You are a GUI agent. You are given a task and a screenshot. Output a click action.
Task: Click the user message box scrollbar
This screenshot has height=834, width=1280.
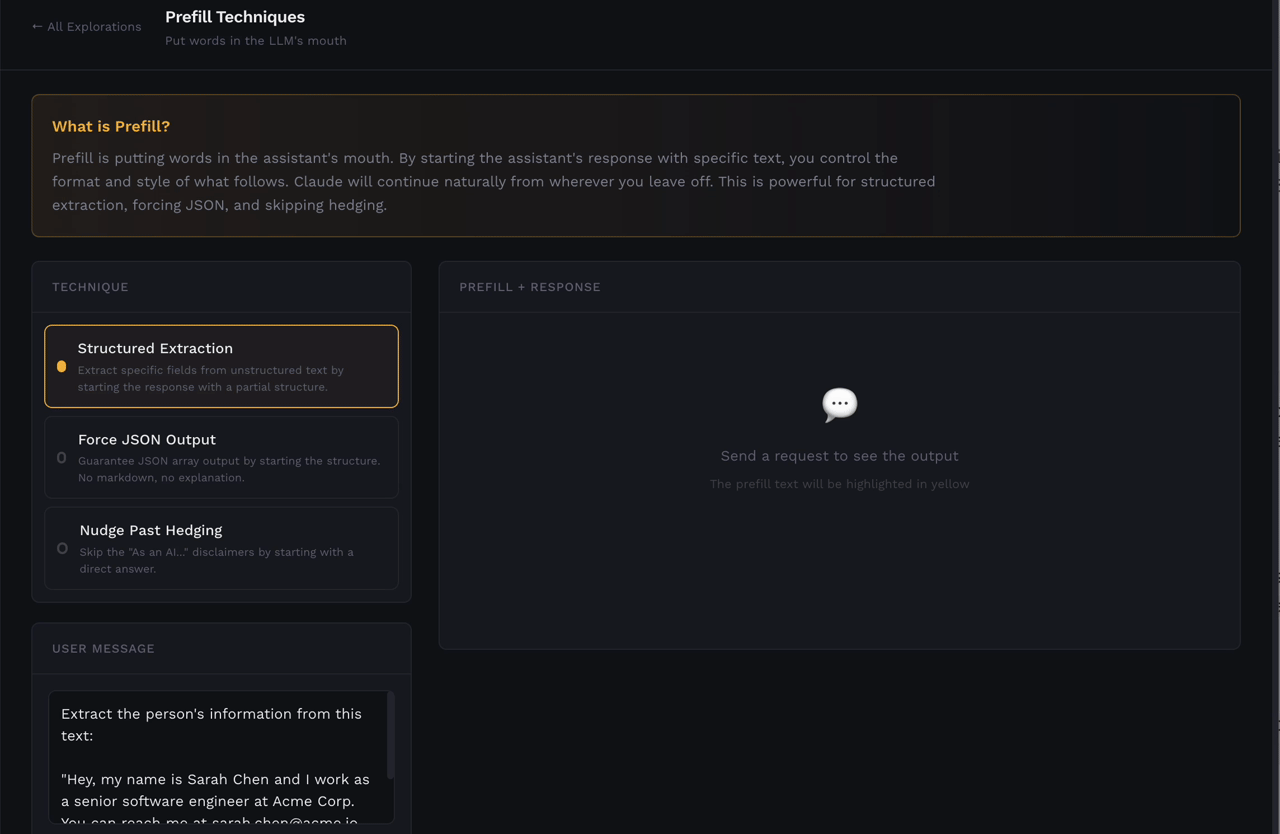click(390, 736)
